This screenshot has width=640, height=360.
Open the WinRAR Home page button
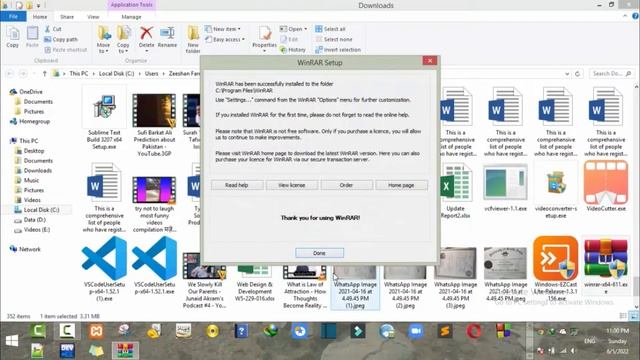coord(401,185)
